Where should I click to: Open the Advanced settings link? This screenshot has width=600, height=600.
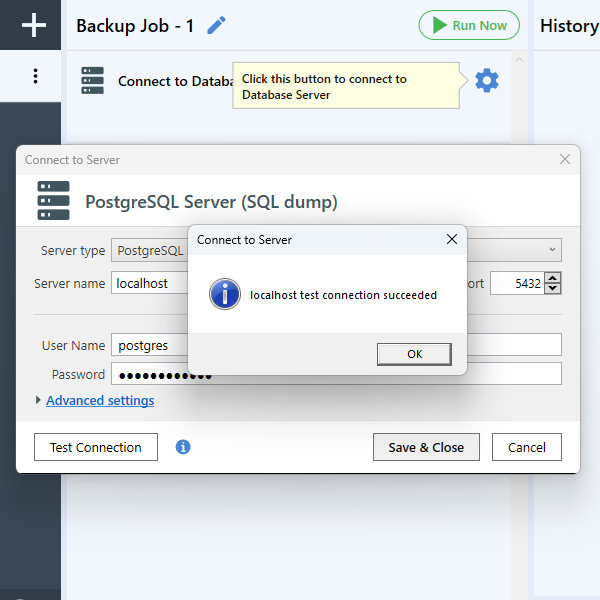pos(100,400)
